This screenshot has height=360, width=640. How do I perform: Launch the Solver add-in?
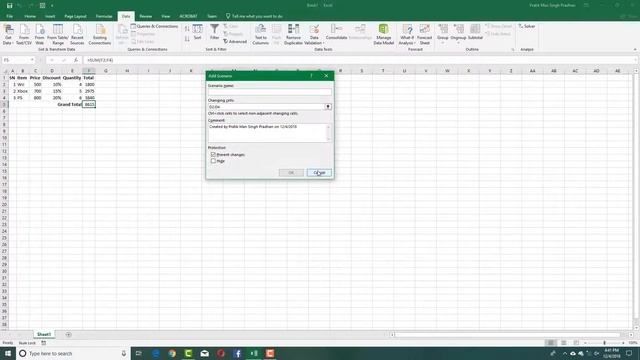(527, 26)
